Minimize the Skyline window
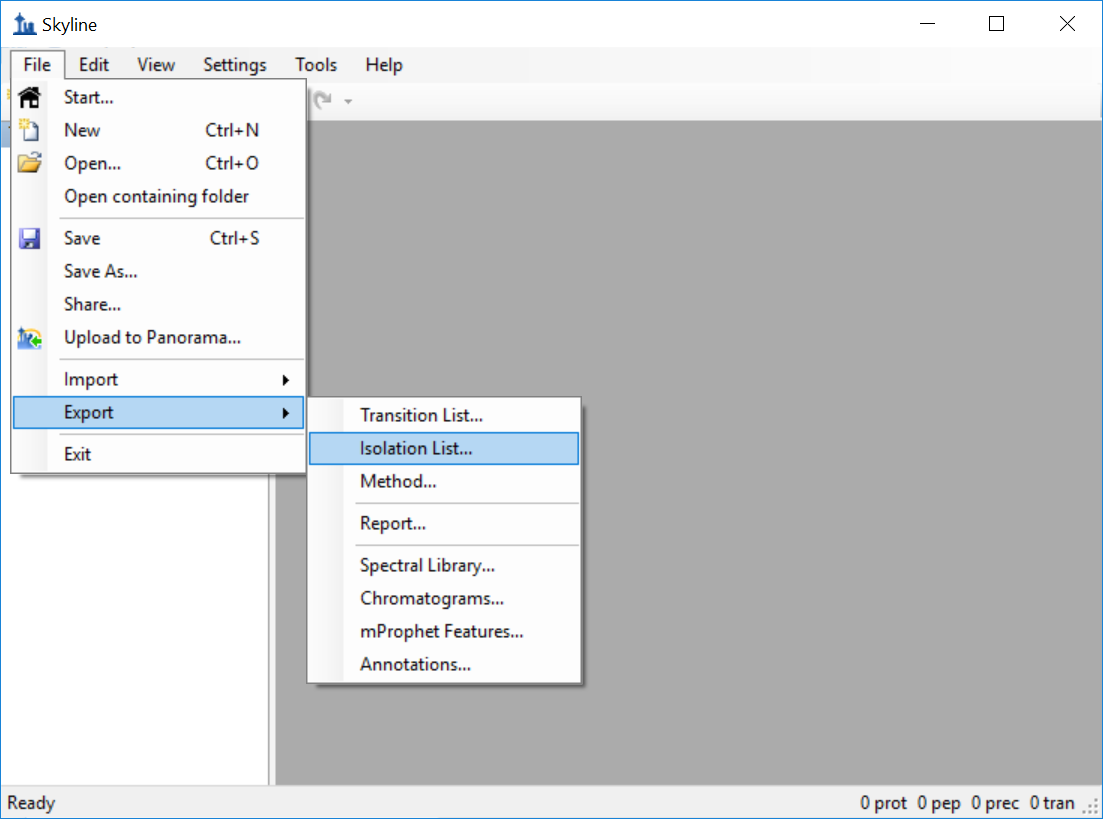 tap(928, 24)
